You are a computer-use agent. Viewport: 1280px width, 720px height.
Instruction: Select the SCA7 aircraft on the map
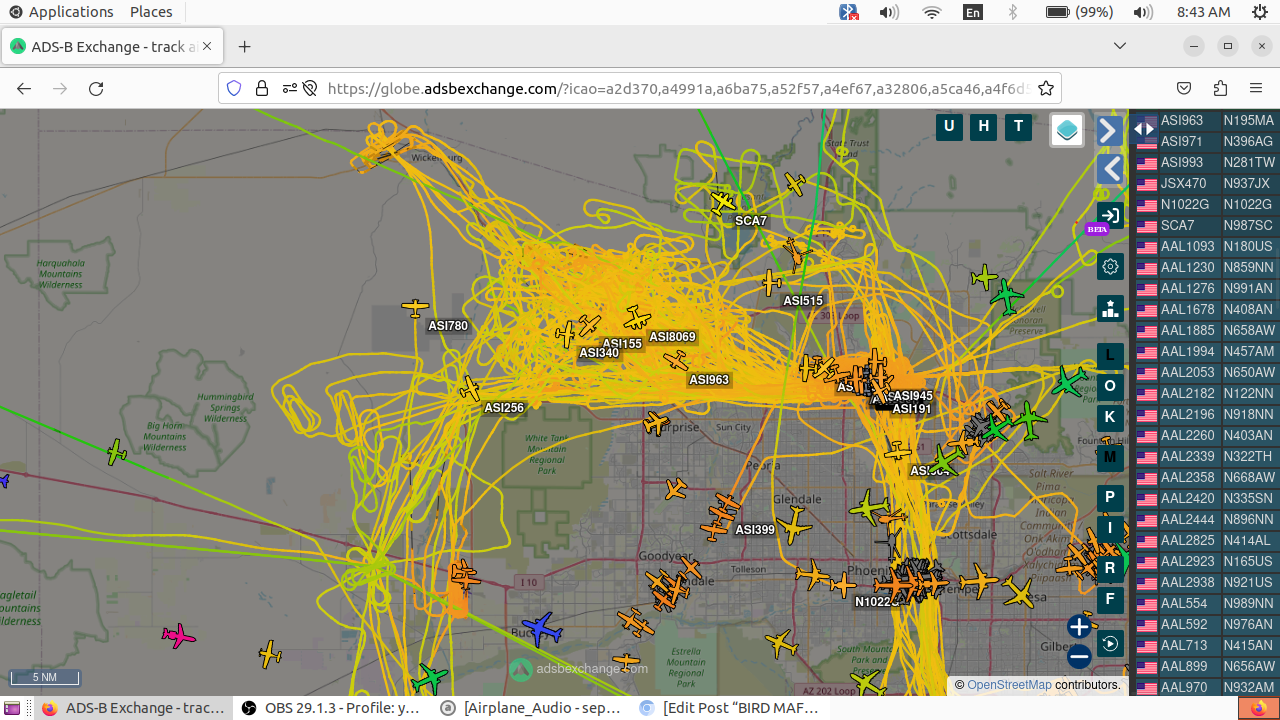click(723, 203)
